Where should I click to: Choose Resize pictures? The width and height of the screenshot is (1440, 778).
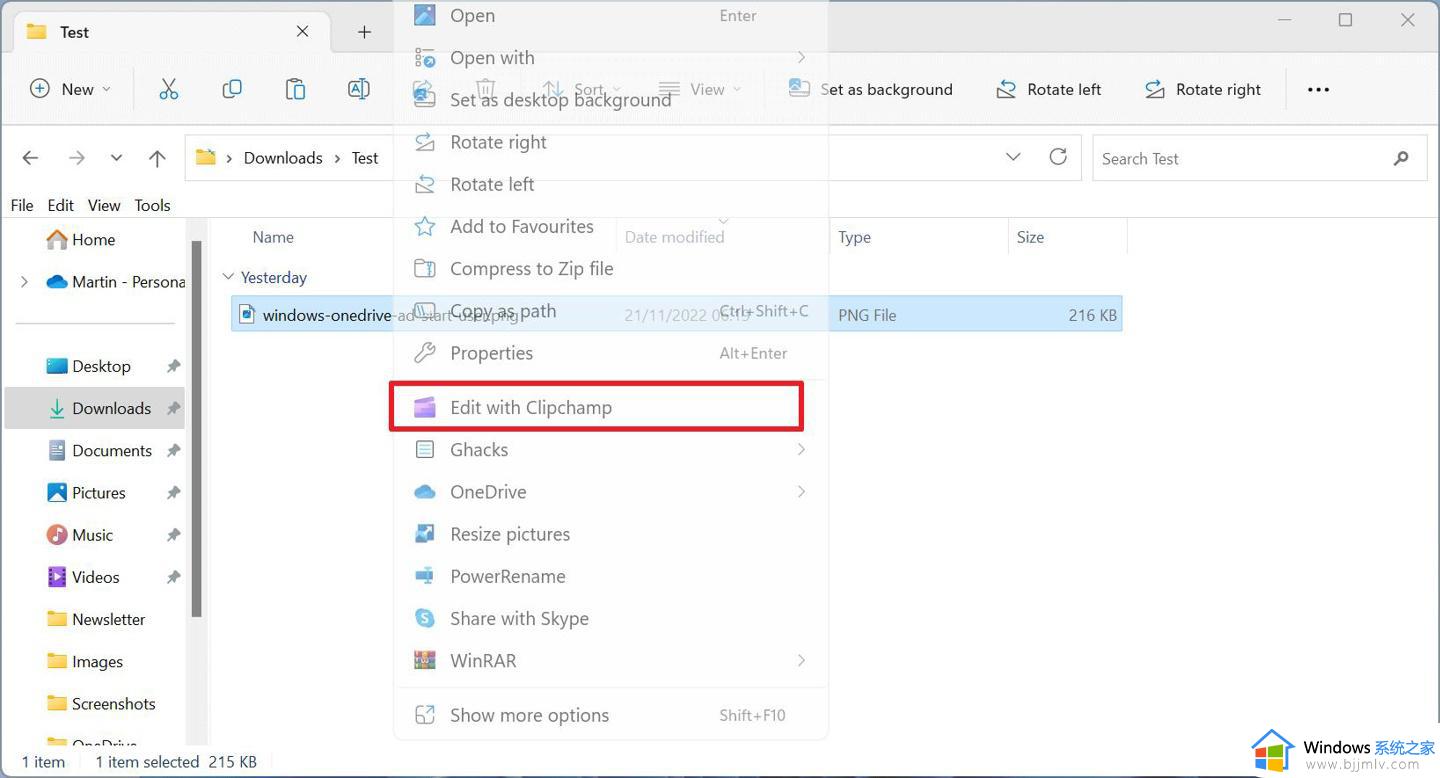click(x=611, y=534)
